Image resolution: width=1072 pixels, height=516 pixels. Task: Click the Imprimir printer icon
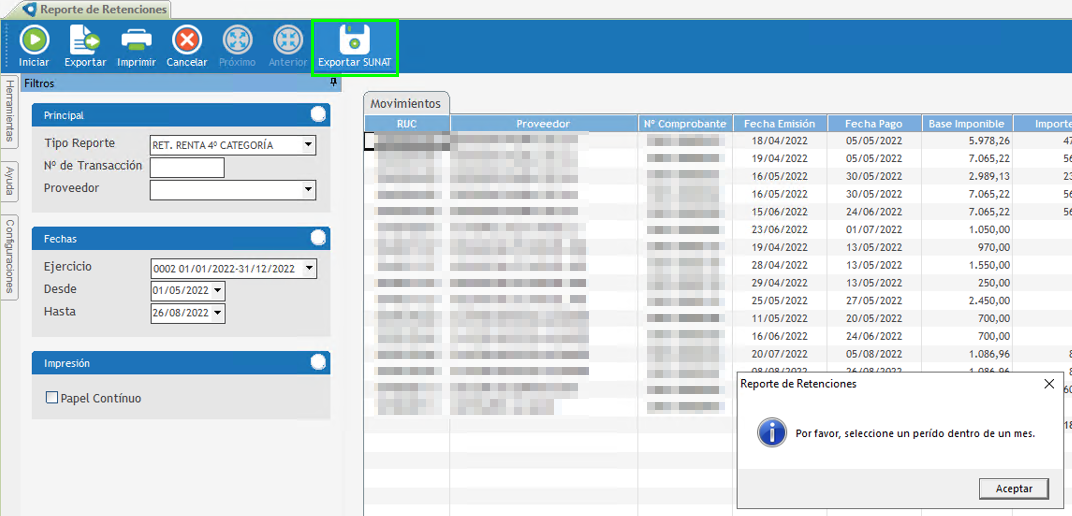point(137,40)
